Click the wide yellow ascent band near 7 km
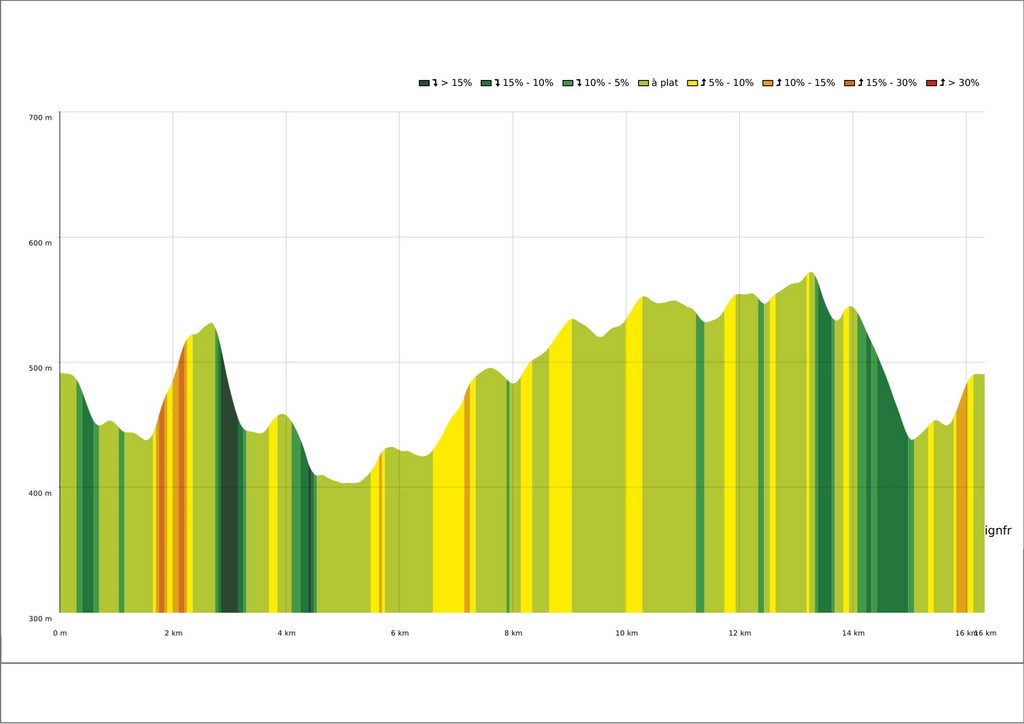The image size is (1024, 724). (x=448, y=530)
